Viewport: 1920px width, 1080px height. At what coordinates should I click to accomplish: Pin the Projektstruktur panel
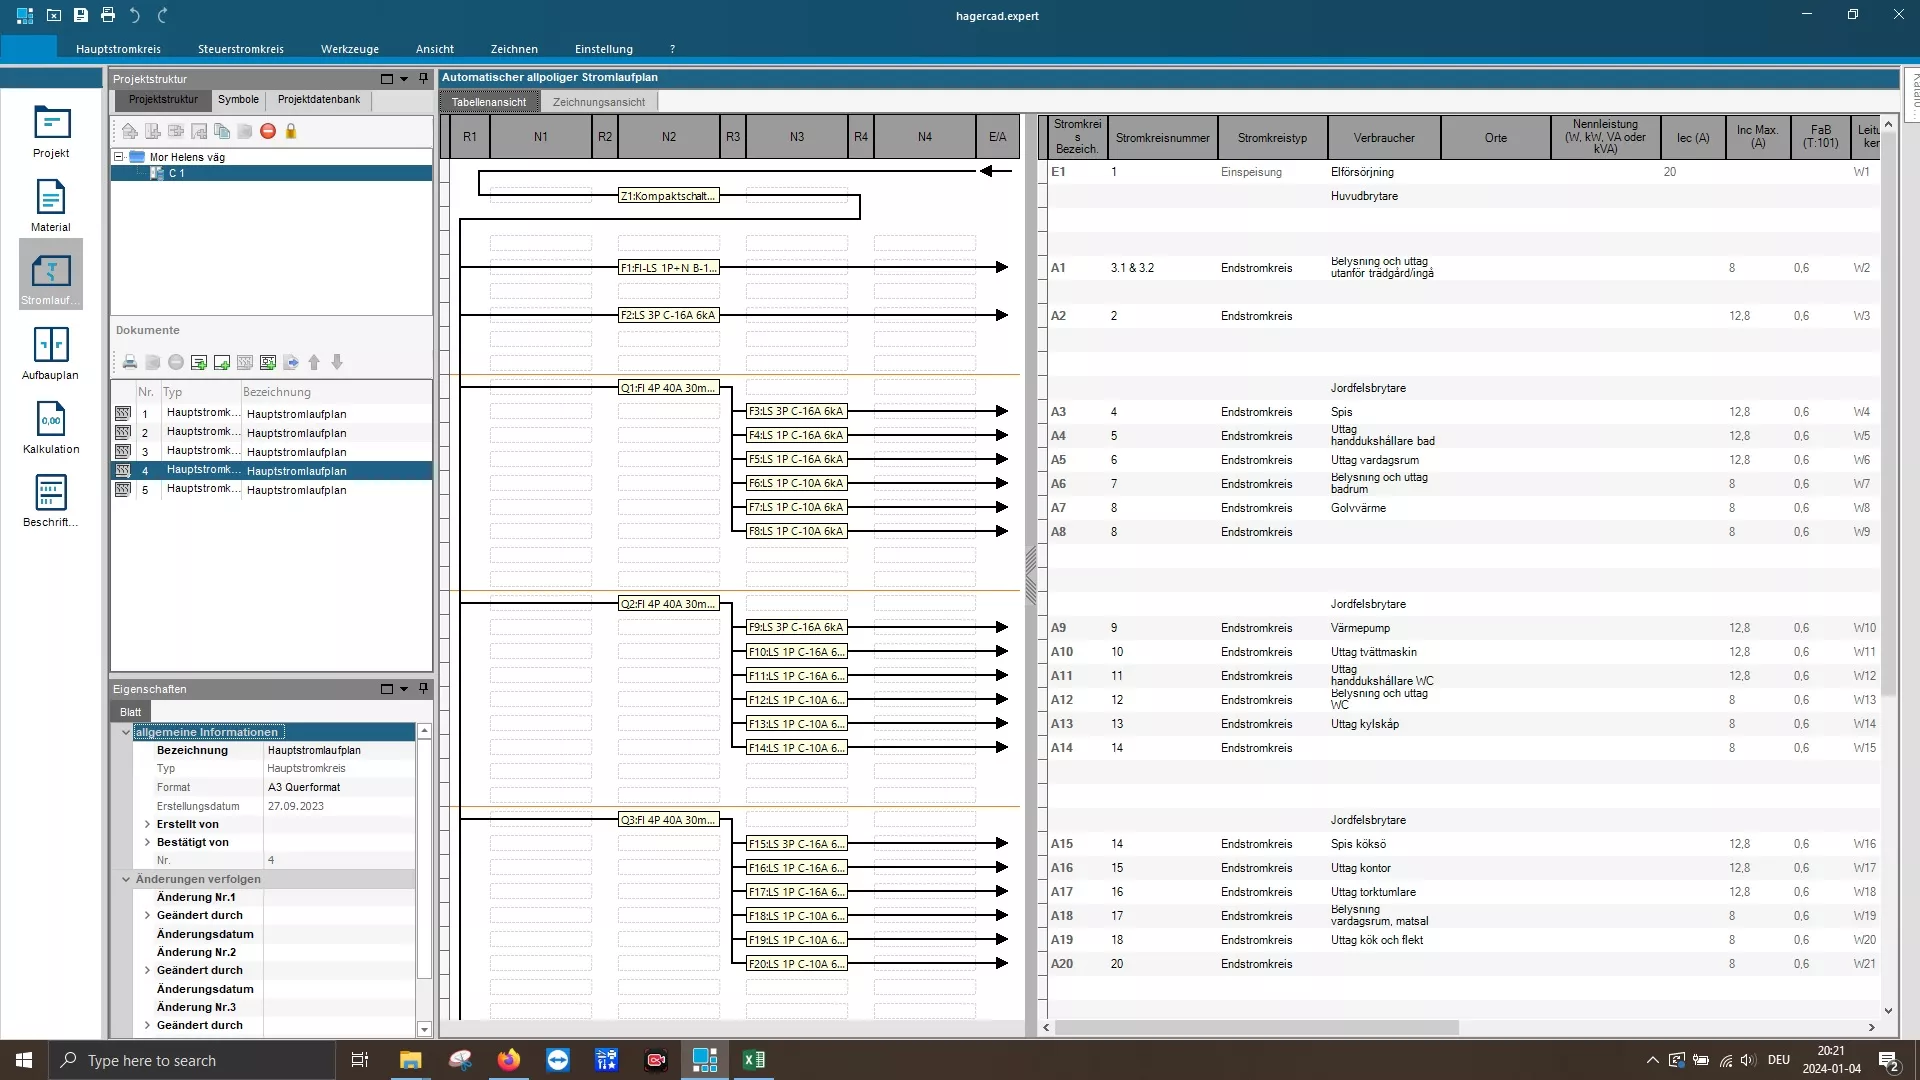tap(423, 78)
